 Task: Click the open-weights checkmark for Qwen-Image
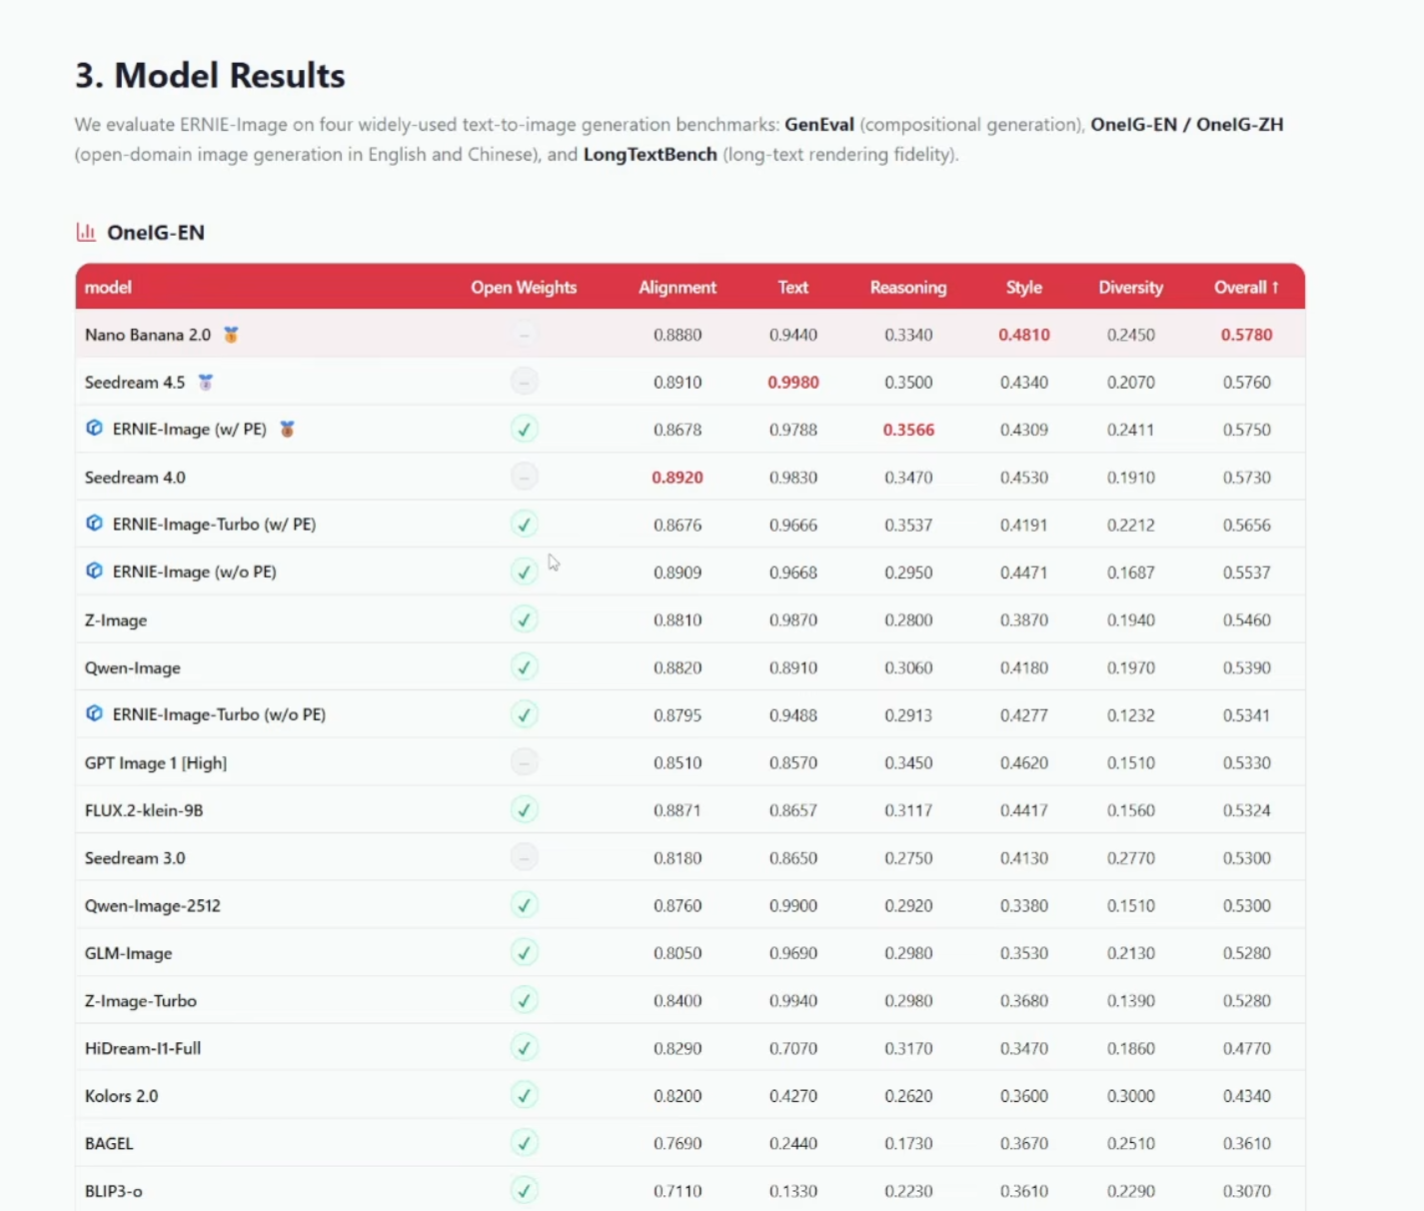(x=524, y=667)
